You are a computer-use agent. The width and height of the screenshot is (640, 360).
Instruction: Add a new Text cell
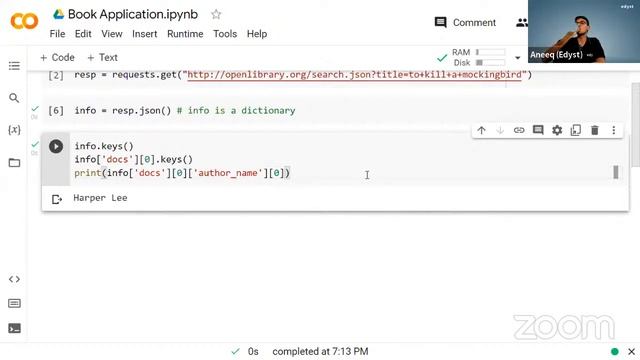[x=102, y=58]
